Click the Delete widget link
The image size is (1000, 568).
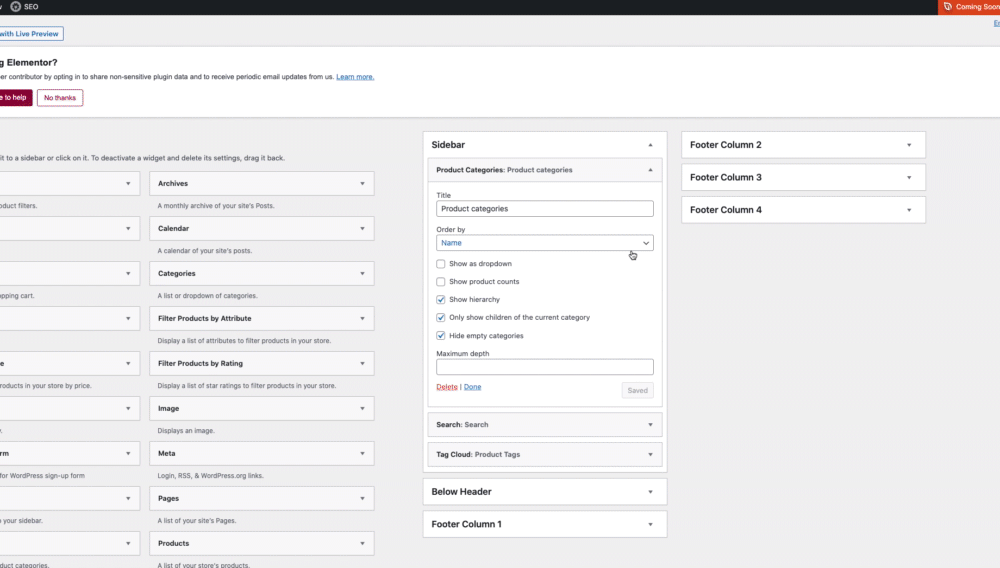pyautogui.click(x=447, y=387)
